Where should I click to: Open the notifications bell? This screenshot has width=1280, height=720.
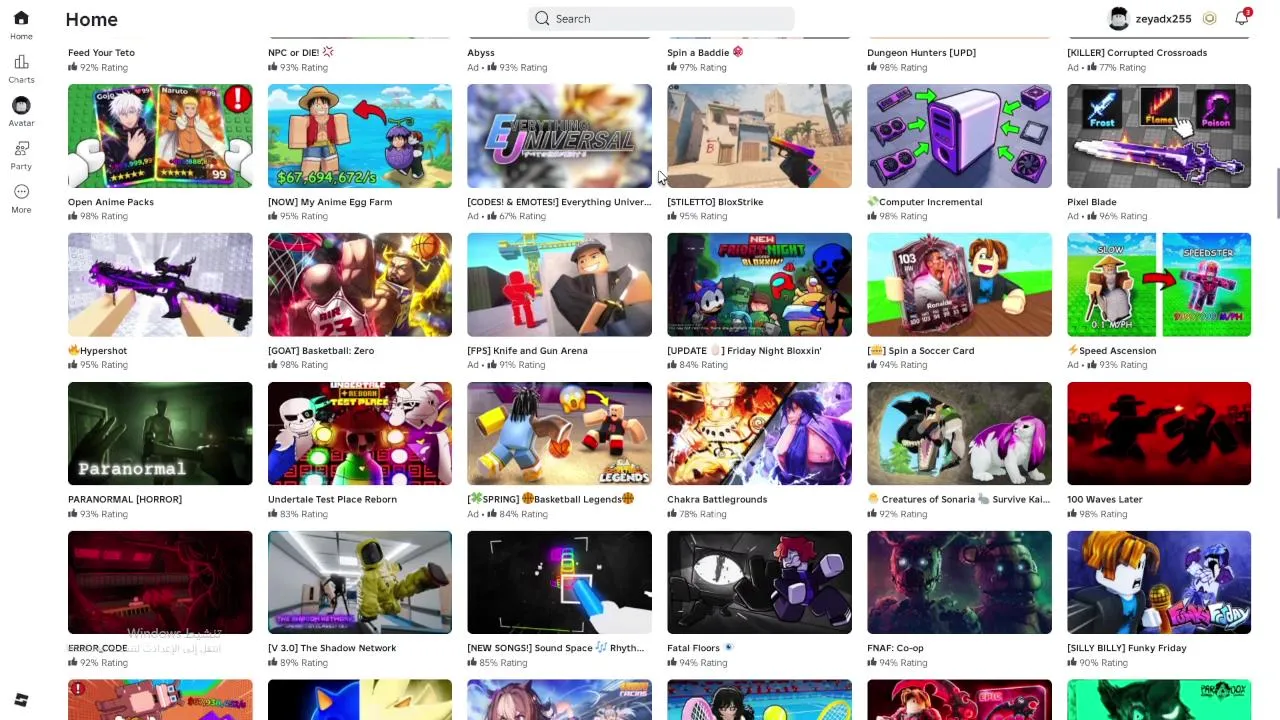(x=1242, y=18)
